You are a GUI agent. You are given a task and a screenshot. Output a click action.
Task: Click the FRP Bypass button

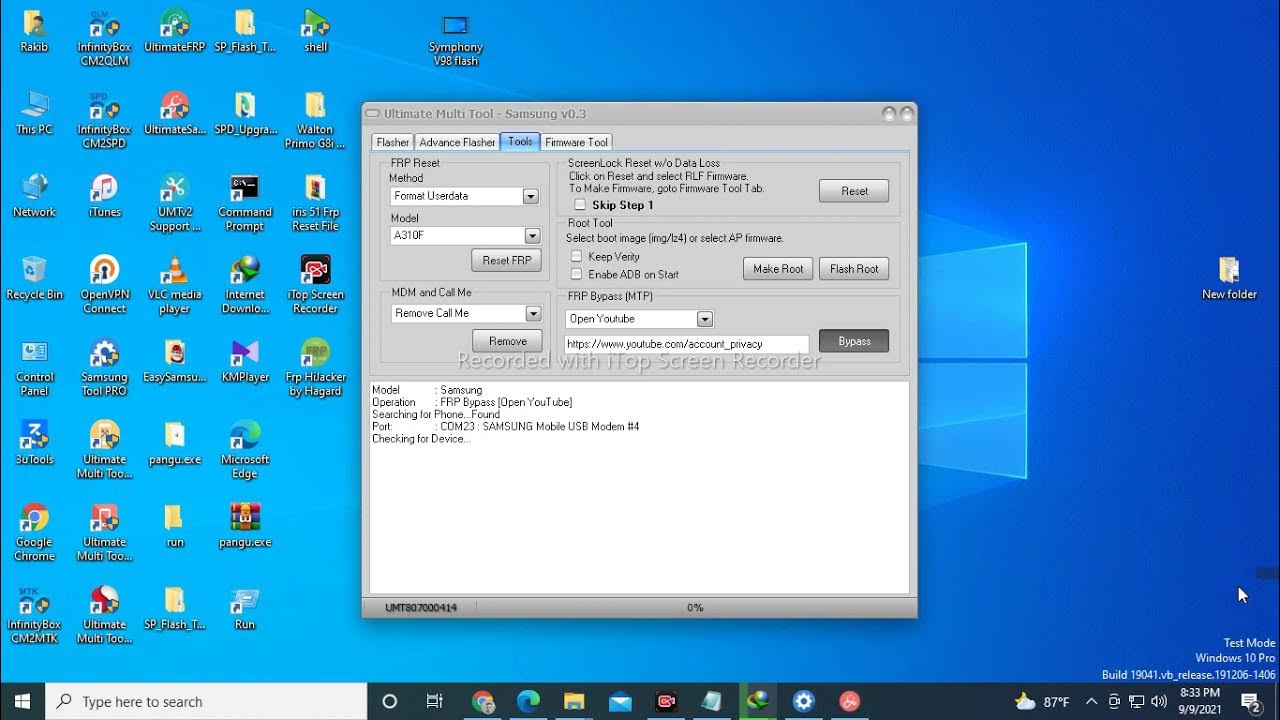coord(854,341)
